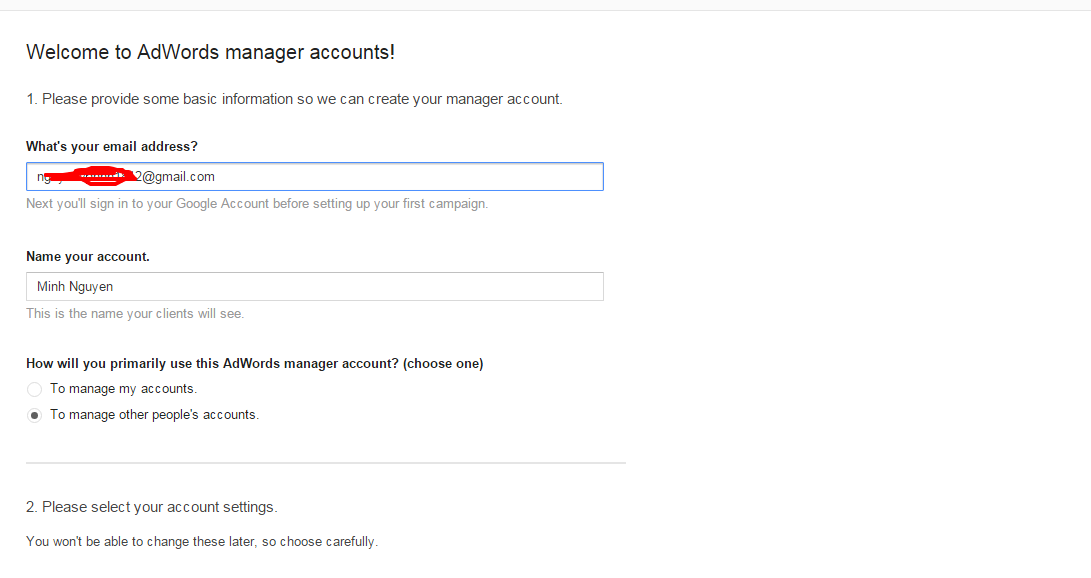Click 'This is the name your clients will see.' hint

tap(135, 314)
